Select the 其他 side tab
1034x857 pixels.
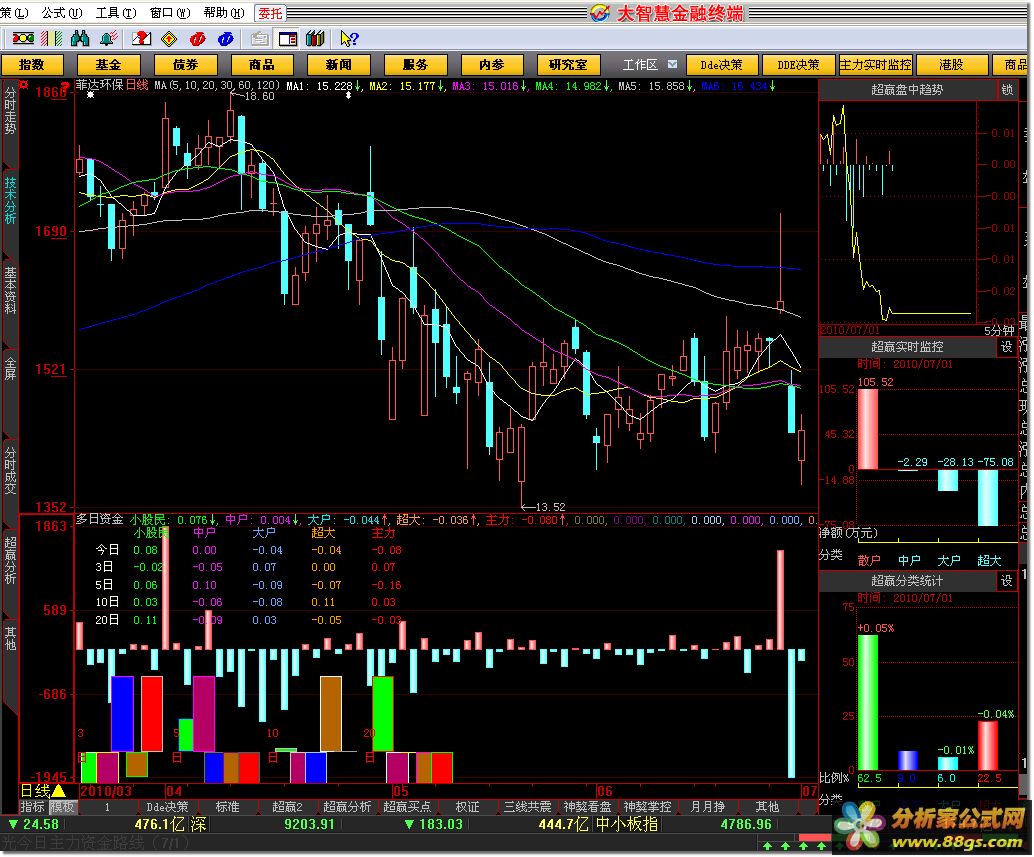(x=10, y=637)
